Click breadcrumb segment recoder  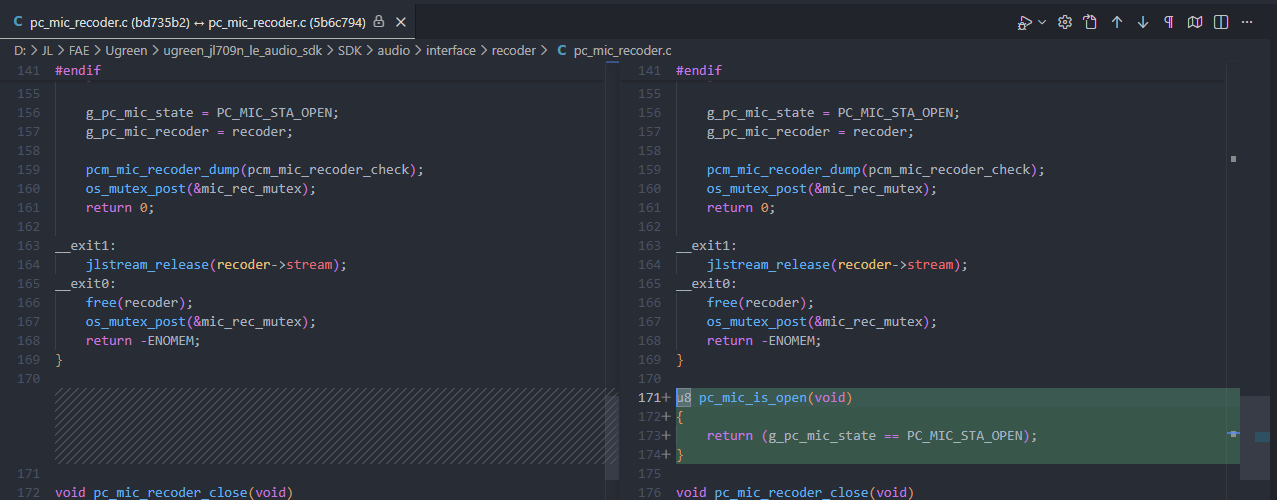coord(514,50)
